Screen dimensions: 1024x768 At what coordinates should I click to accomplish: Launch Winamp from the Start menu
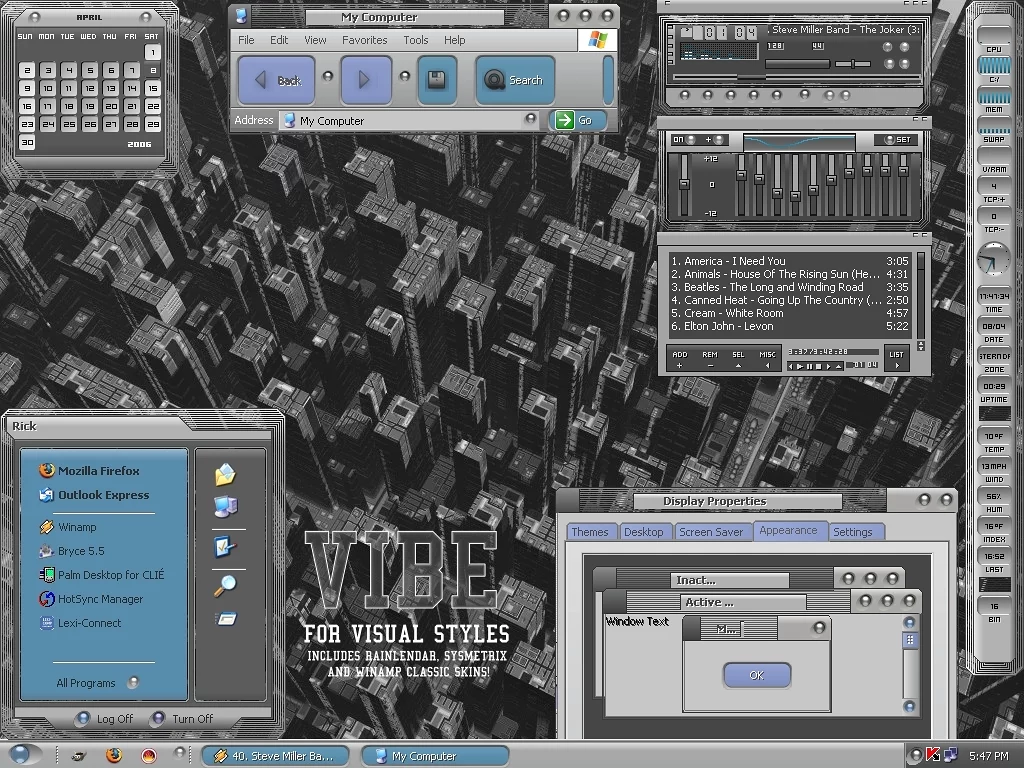[77, 527]
